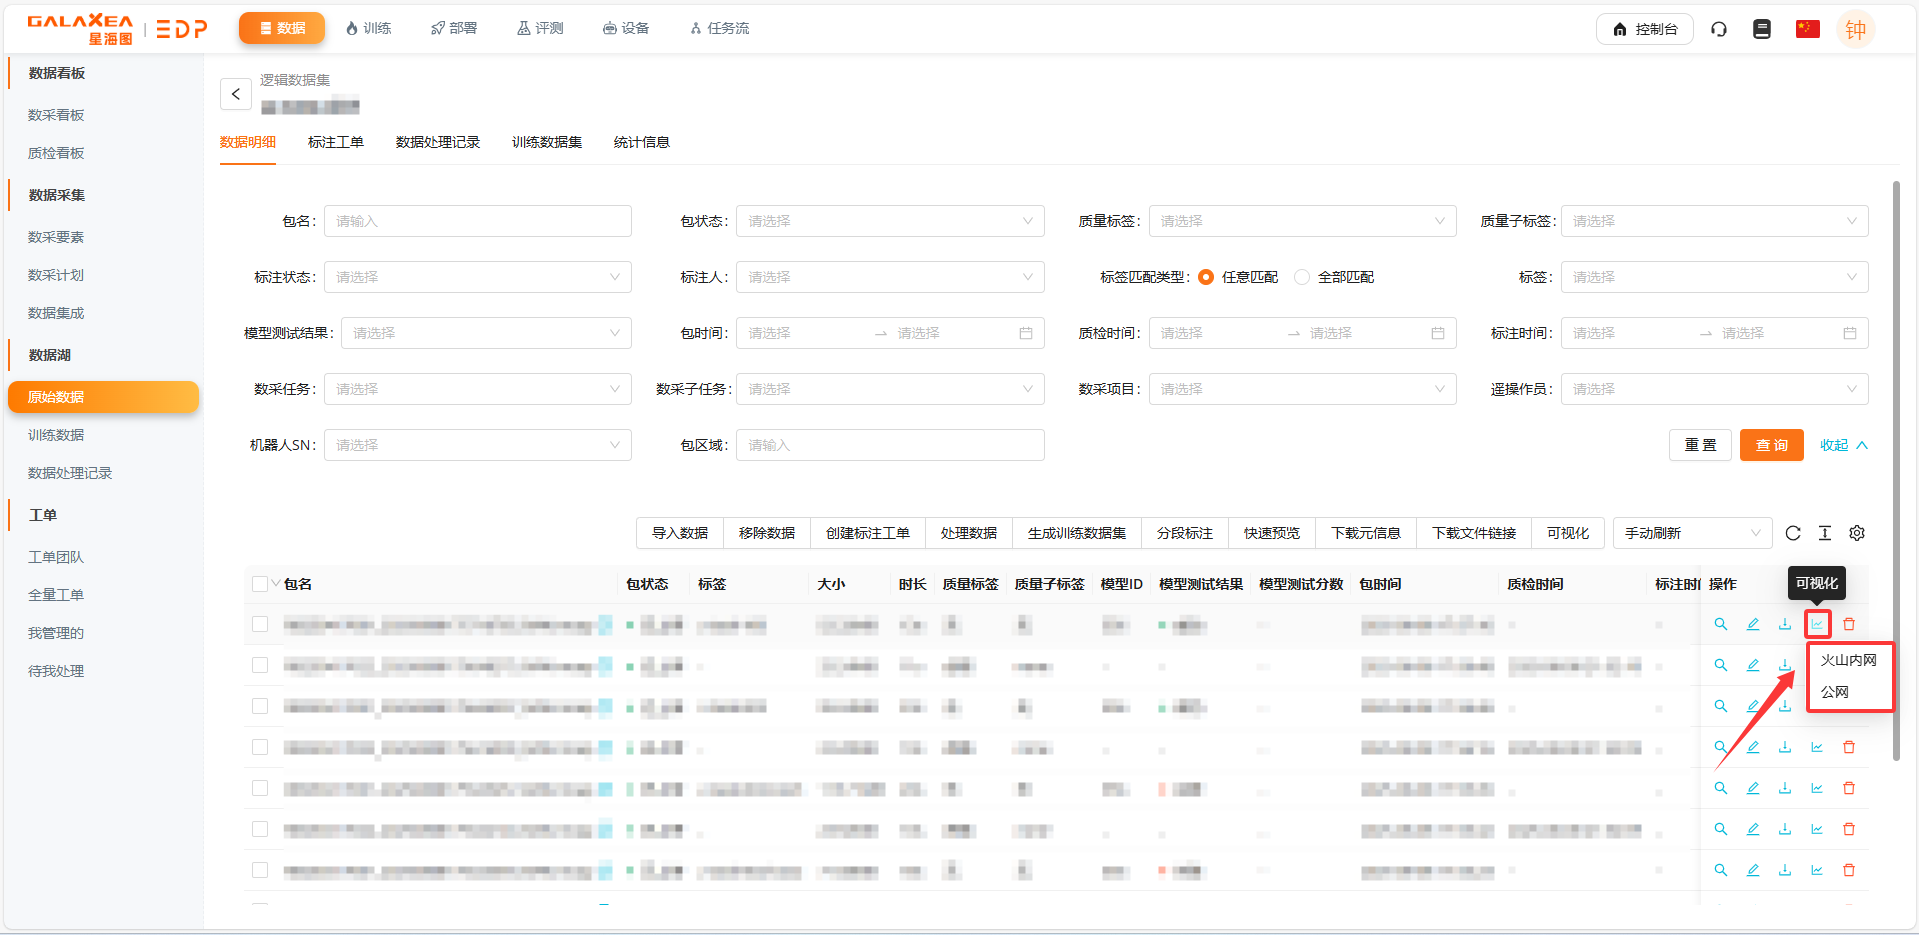This screenshot has height=935, width=1919.
Task: Tick the select-all checkbox in table header
Action: point(260,584)
